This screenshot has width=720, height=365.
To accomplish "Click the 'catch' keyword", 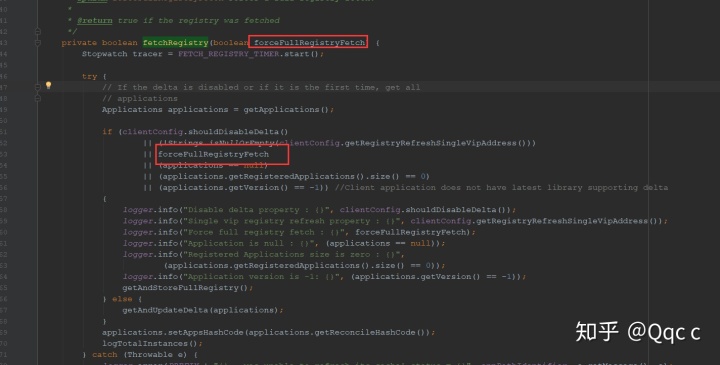I will click(x=104, y=354).
